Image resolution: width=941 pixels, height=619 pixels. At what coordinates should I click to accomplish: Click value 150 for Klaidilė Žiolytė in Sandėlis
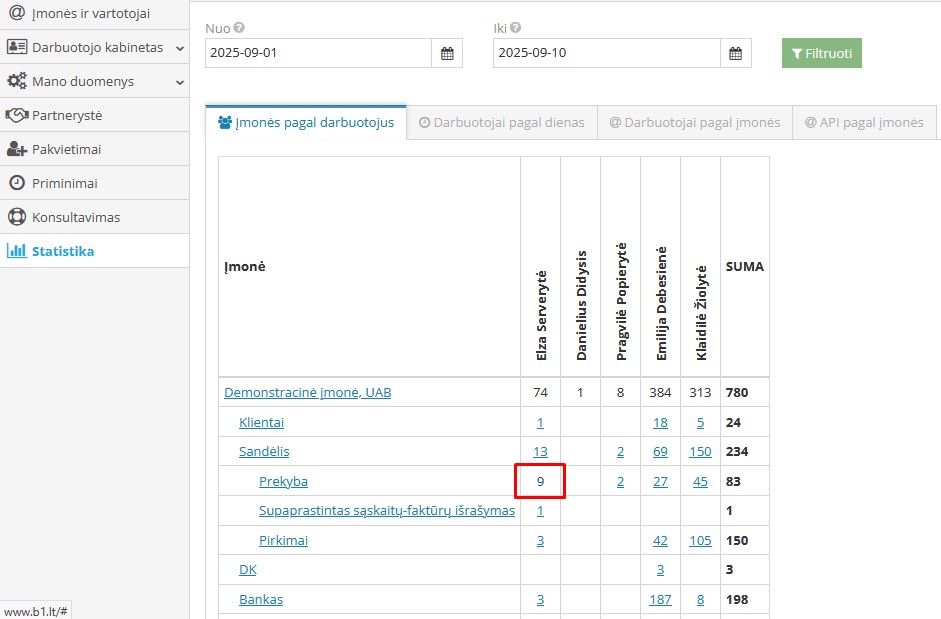click(700, 452)
